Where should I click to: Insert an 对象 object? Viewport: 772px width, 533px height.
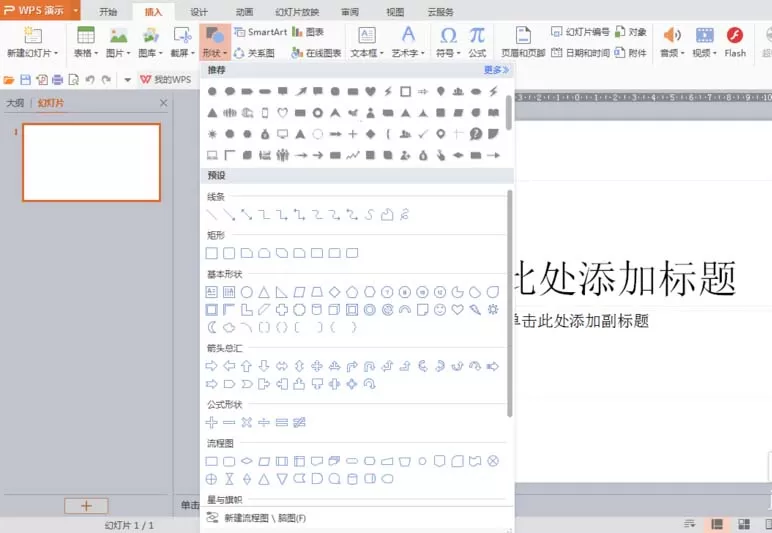(x=631, y=32)
